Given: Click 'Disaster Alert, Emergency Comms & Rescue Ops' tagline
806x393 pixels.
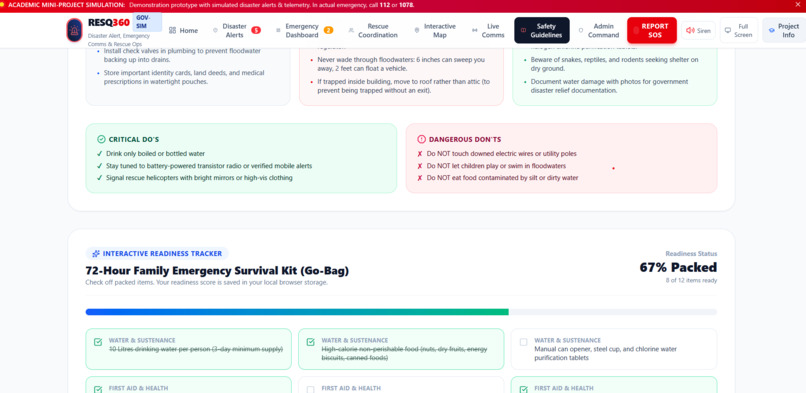Looking at the screenshot, I should click(119, 40).
